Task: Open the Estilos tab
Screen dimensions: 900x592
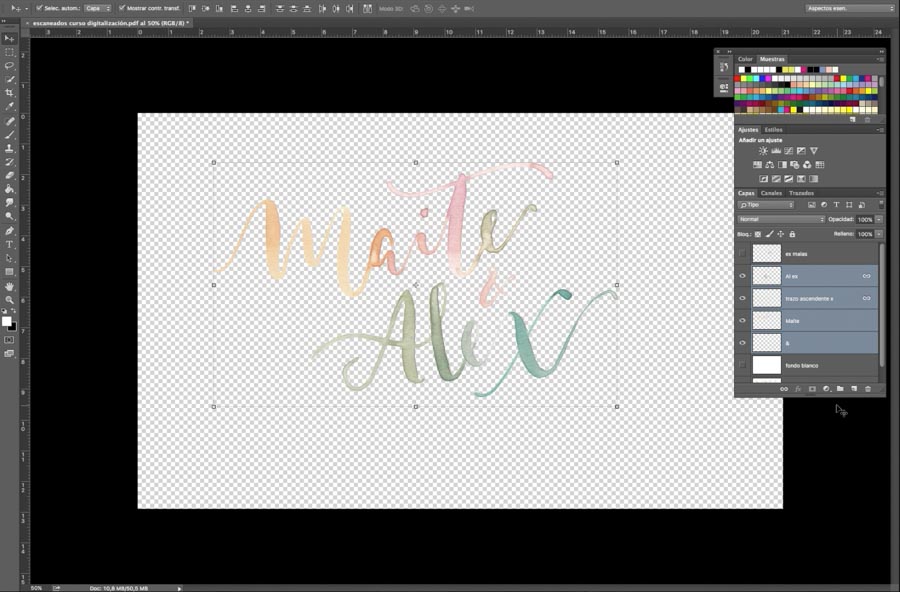Action: coord(773,130)
